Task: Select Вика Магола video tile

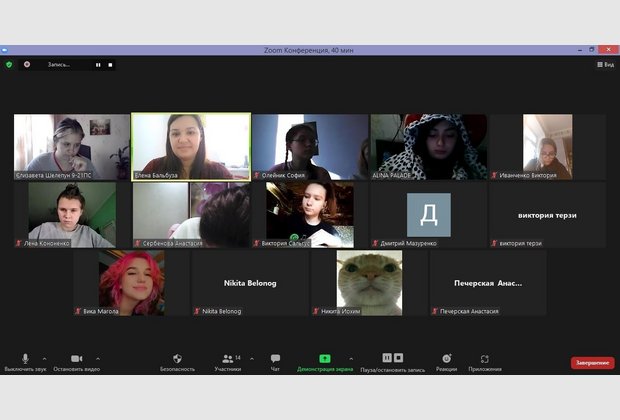Action: 131,283
